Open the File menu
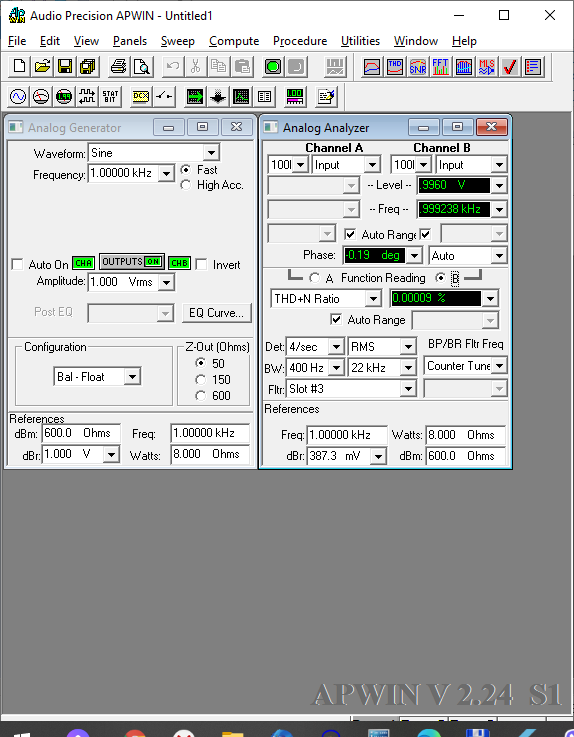 17,41
